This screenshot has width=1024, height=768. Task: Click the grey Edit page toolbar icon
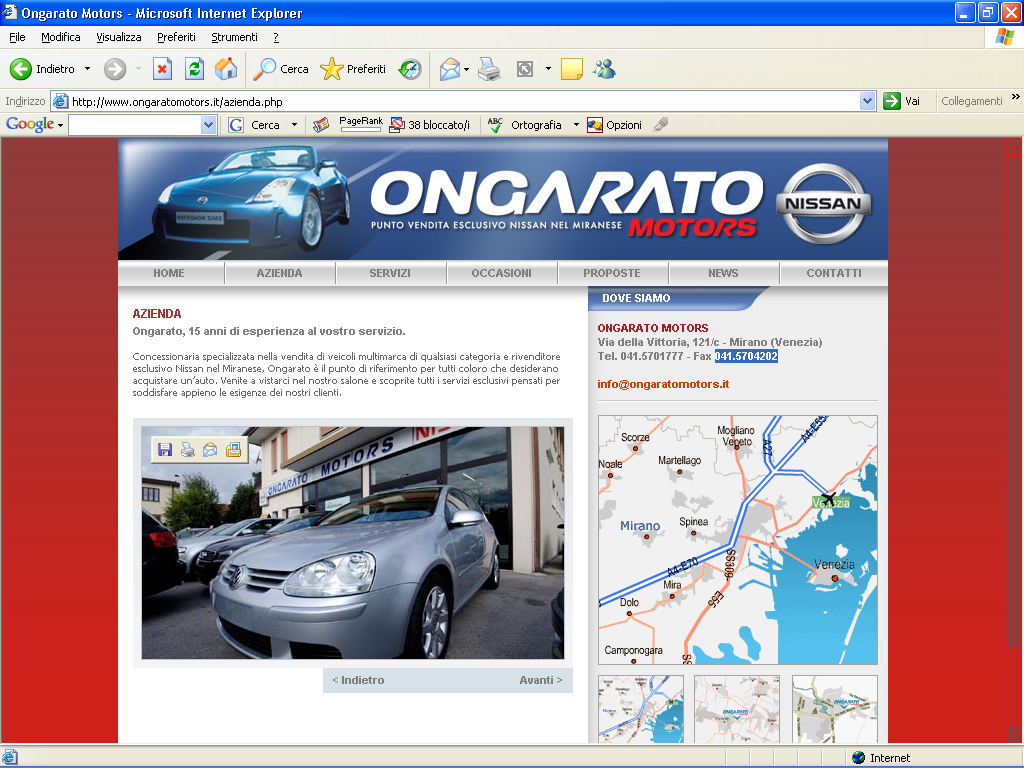[x=525, y=69]
